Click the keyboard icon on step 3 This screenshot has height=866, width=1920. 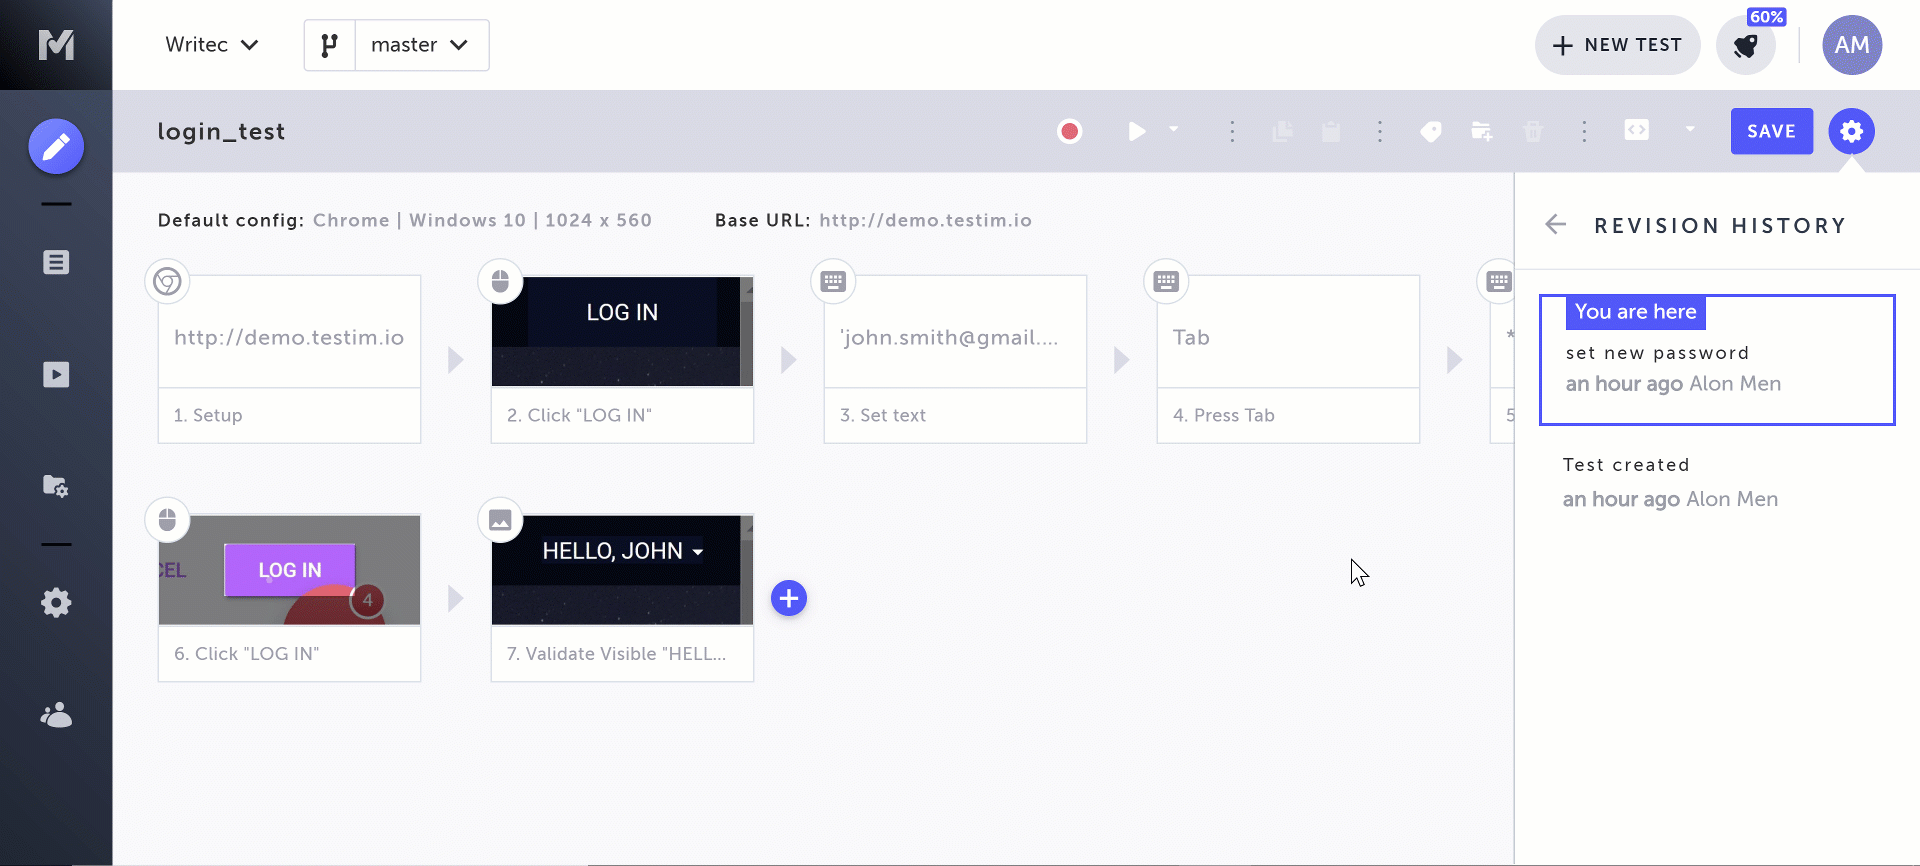[x=833, y=281]
